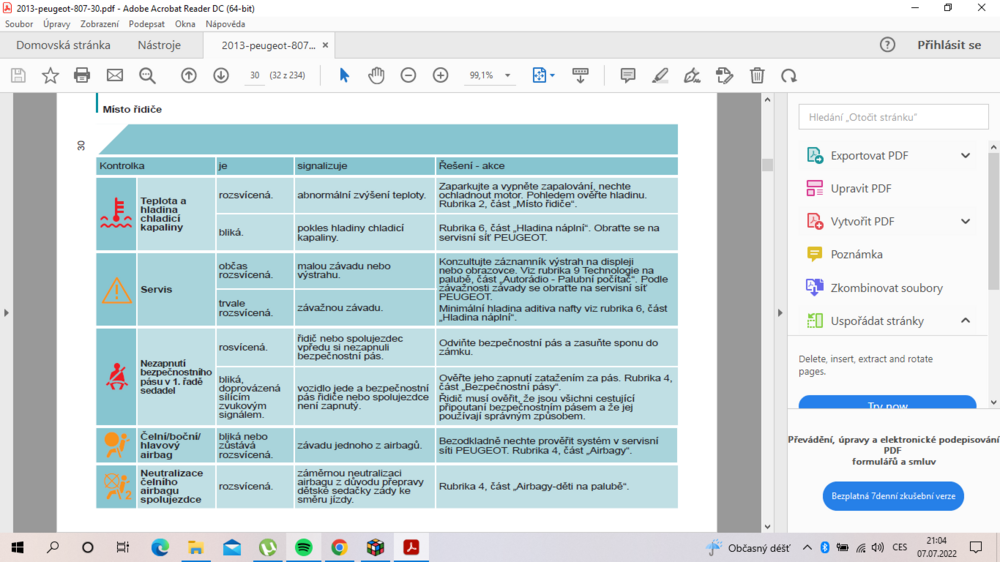This screenshot has width=1000, height=562.
Task: Go to previous page arrow
Action: point(189,75)
